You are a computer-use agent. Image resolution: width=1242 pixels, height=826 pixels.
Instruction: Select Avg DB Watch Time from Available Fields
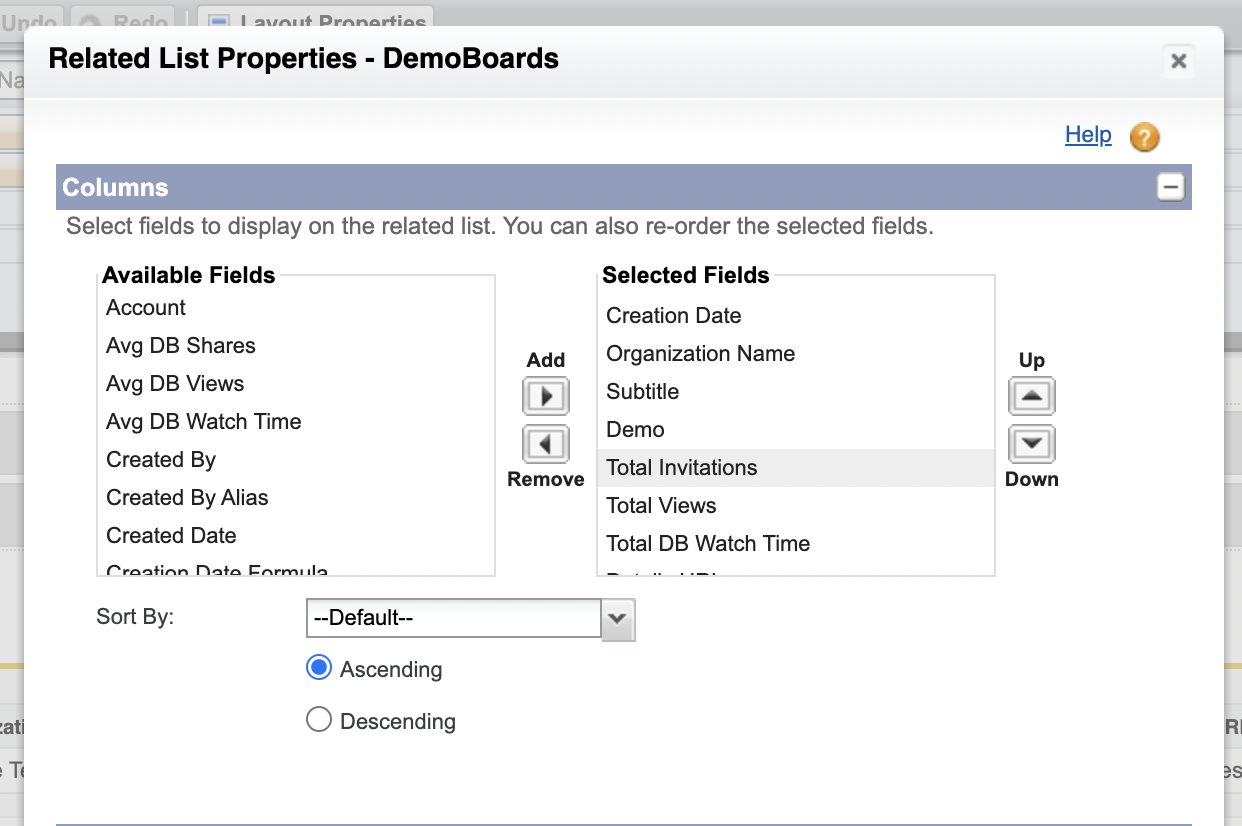203,421
